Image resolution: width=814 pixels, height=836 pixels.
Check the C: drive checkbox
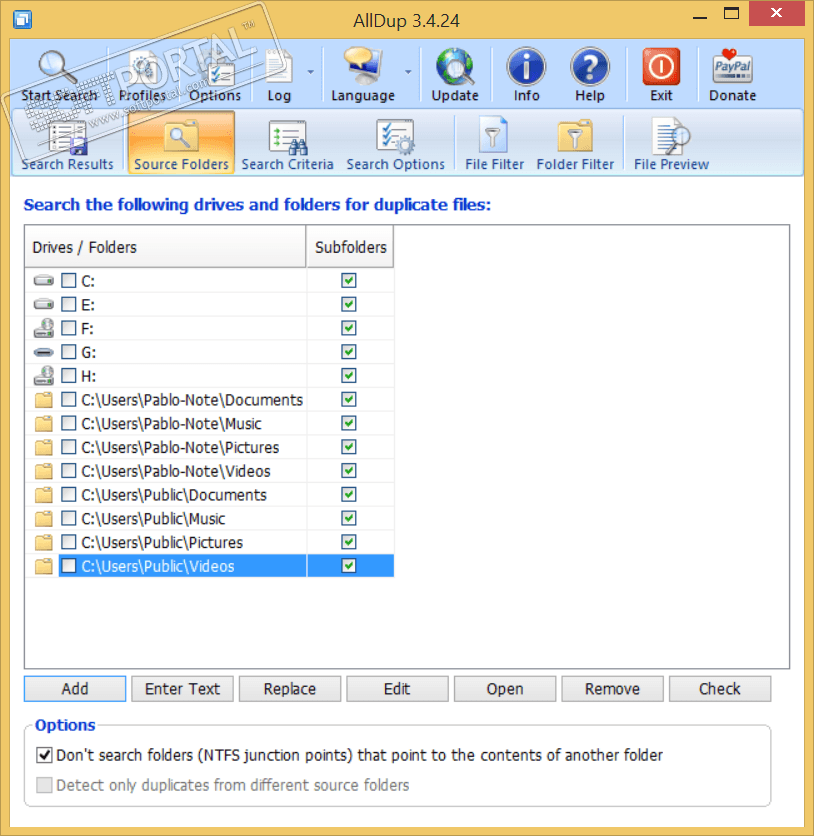[x=68, y=280]
